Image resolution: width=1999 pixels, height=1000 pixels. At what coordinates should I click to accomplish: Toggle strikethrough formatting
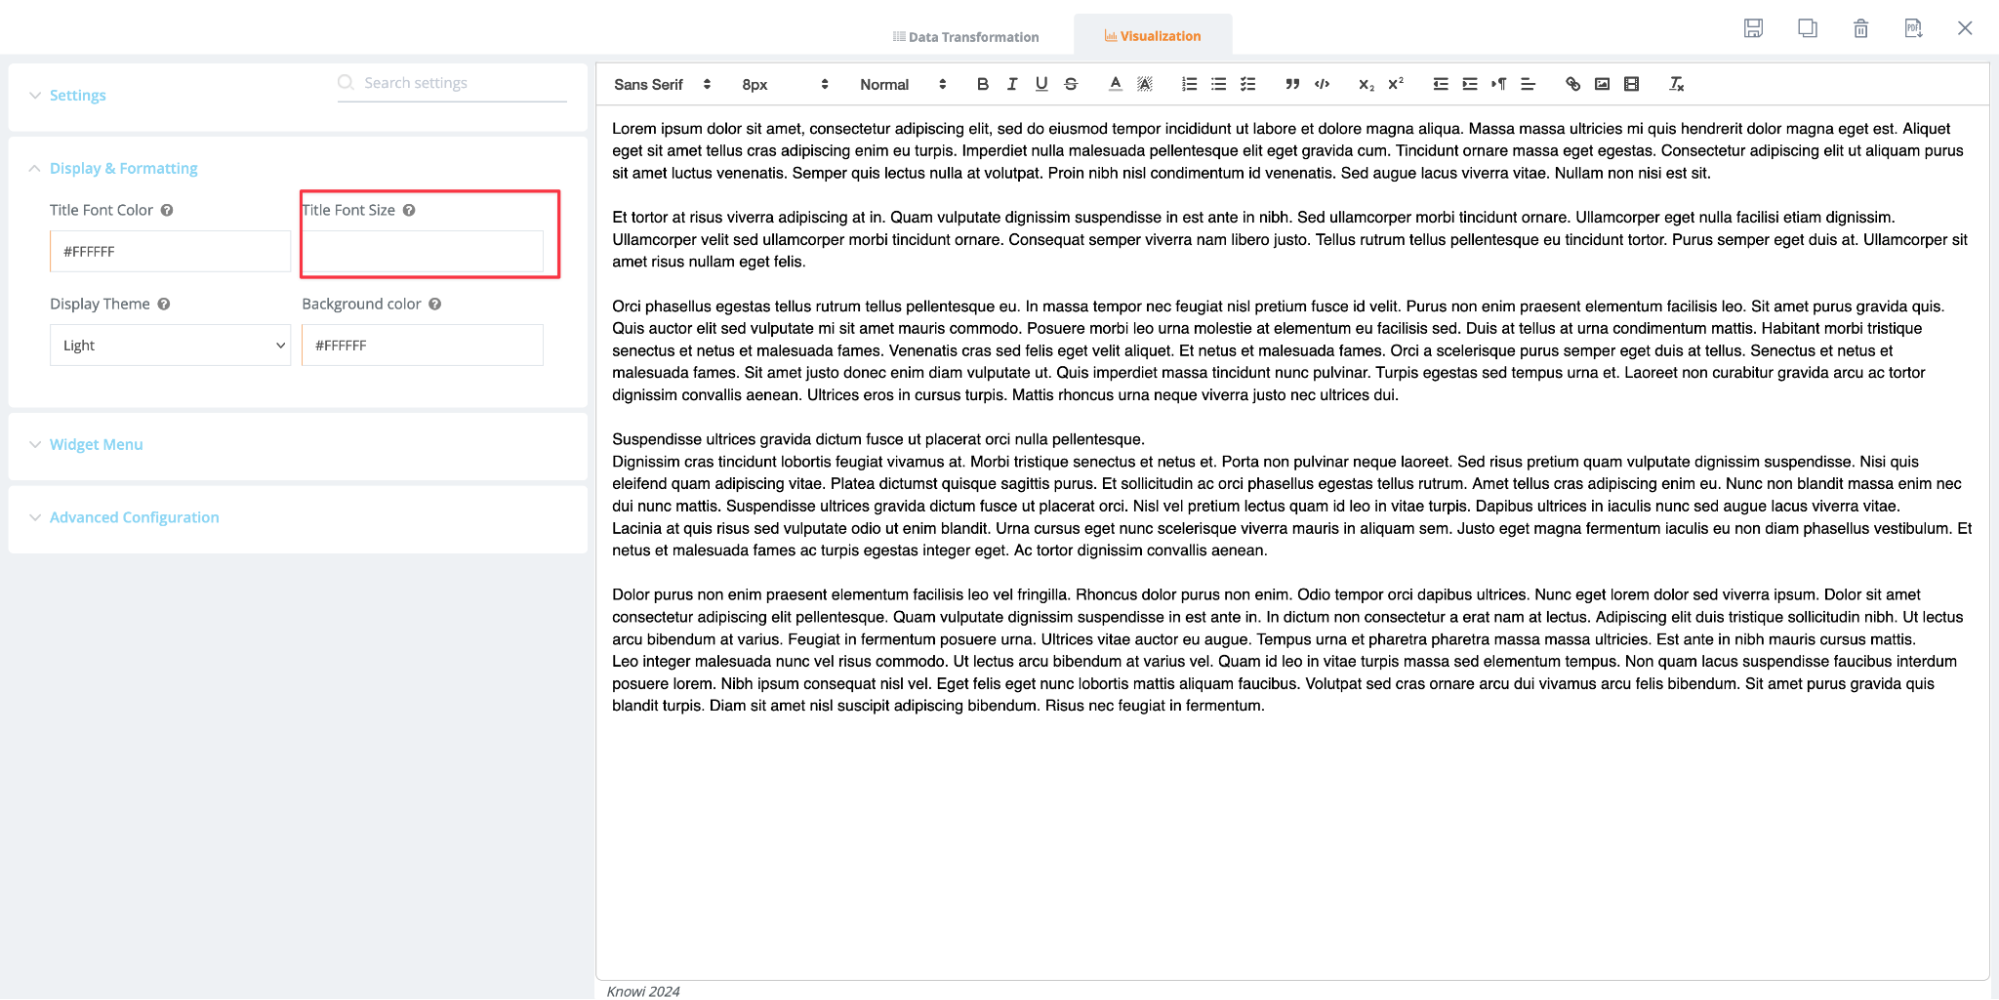pyautogui.click(x=1071, y=84)
